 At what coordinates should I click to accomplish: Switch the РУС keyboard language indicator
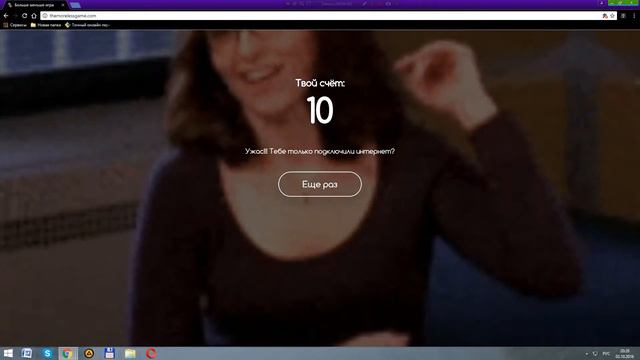(x=606, y=353)
